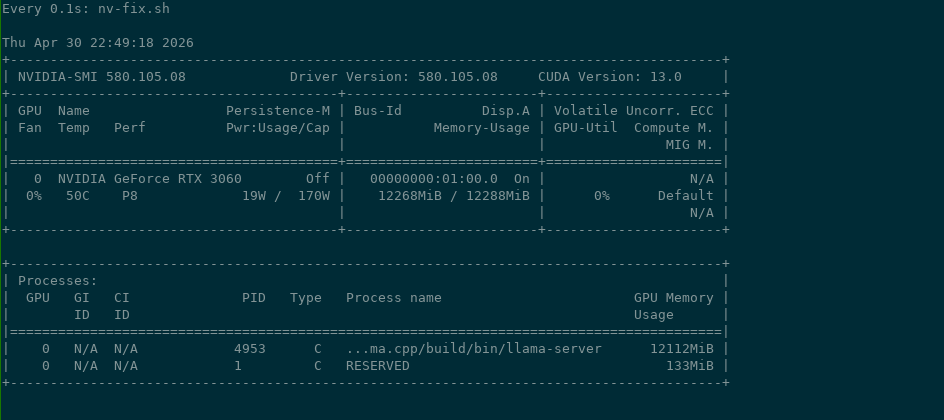
Task: Click the CUDA Version 13.0 text
Action: pos(610,77)
